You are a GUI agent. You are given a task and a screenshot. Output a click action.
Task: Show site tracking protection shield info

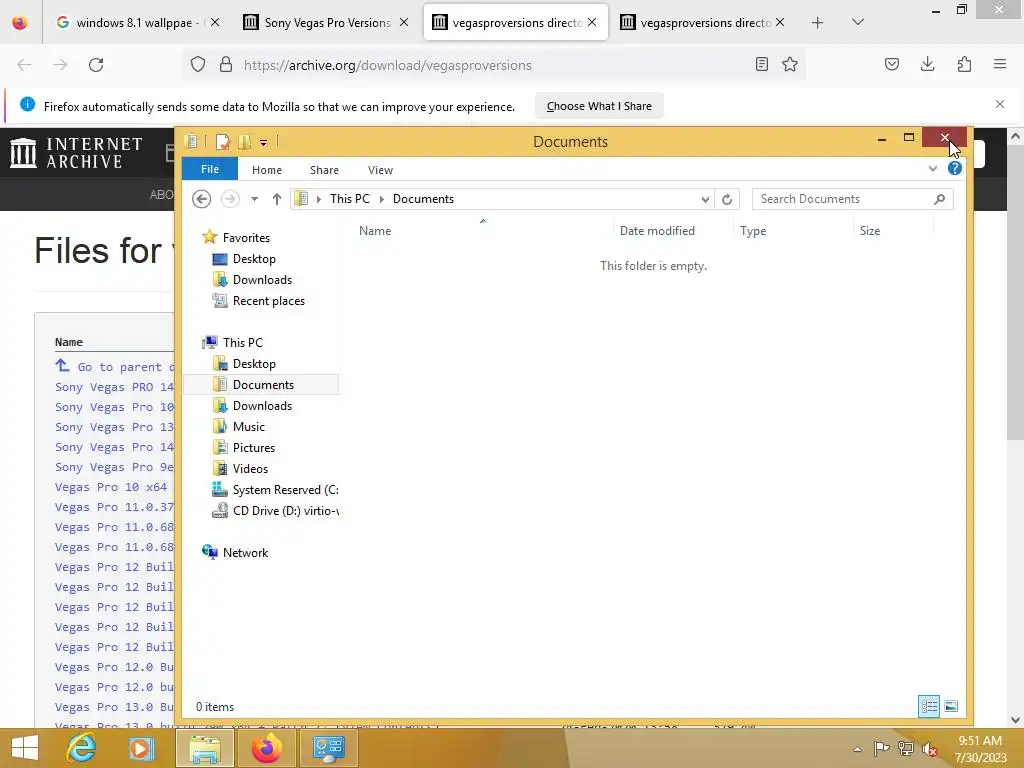[x=198, y=65]
